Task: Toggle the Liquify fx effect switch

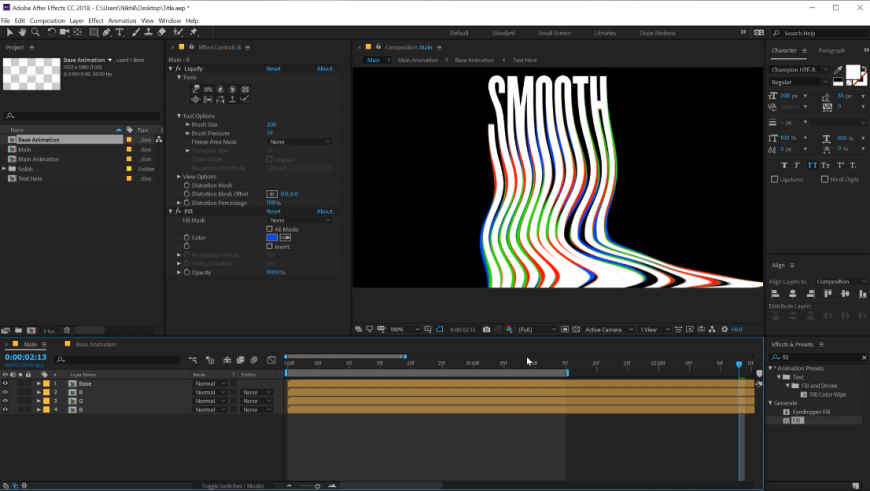Action: coord(179,69)
